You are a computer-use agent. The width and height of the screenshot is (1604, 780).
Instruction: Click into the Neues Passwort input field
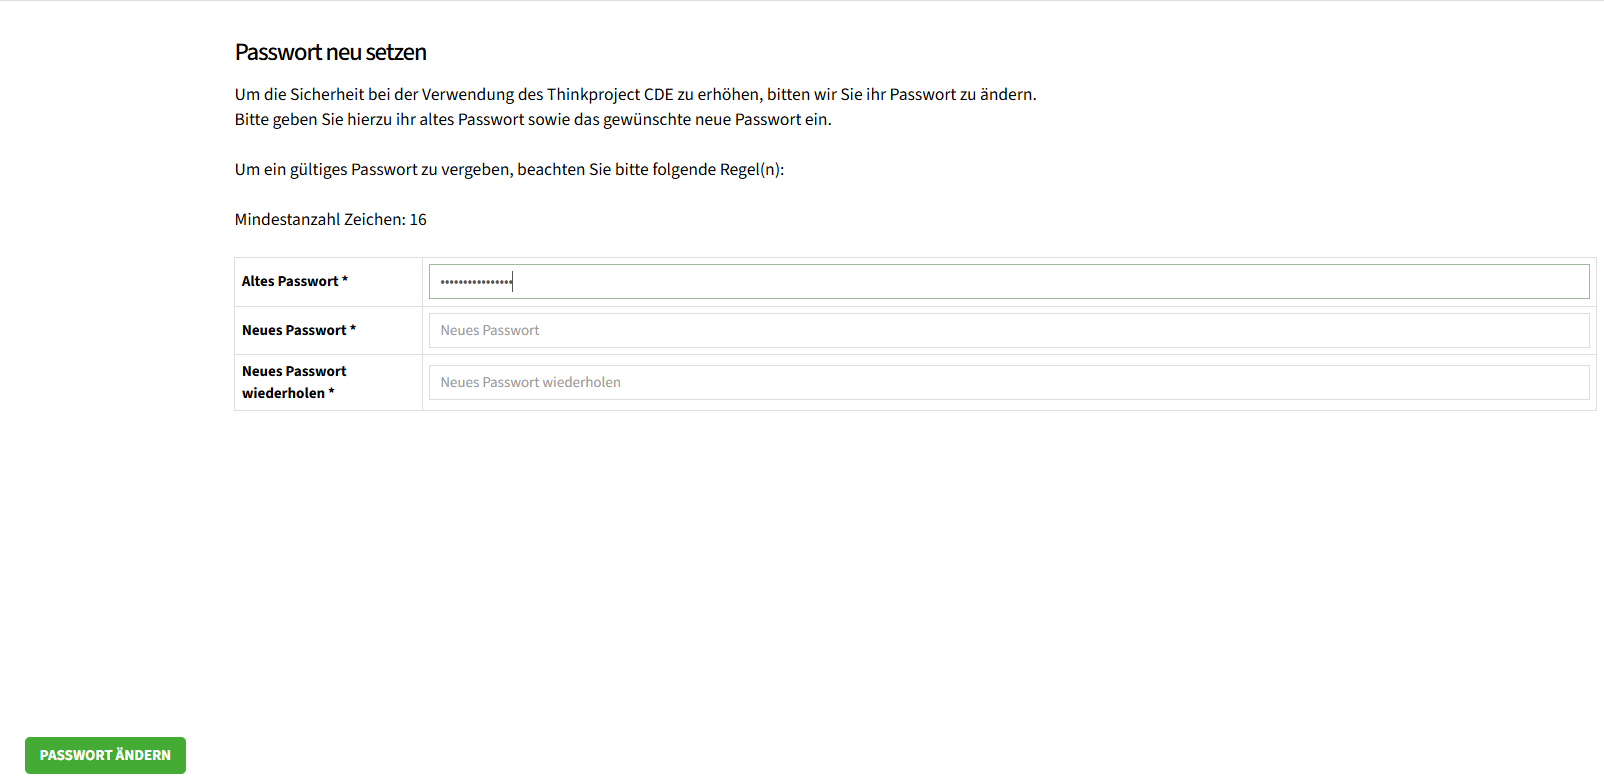tap(1009, 331)
